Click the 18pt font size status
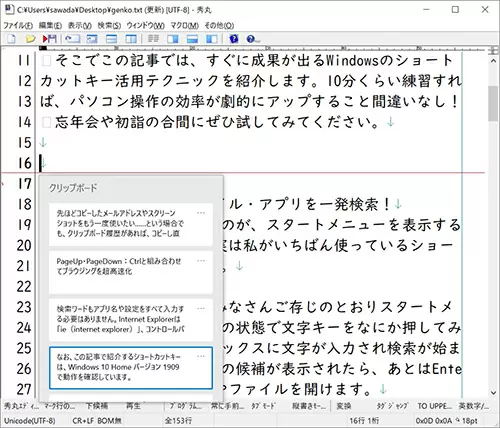Viewport: 500px width, 428px height. (470, 421)
